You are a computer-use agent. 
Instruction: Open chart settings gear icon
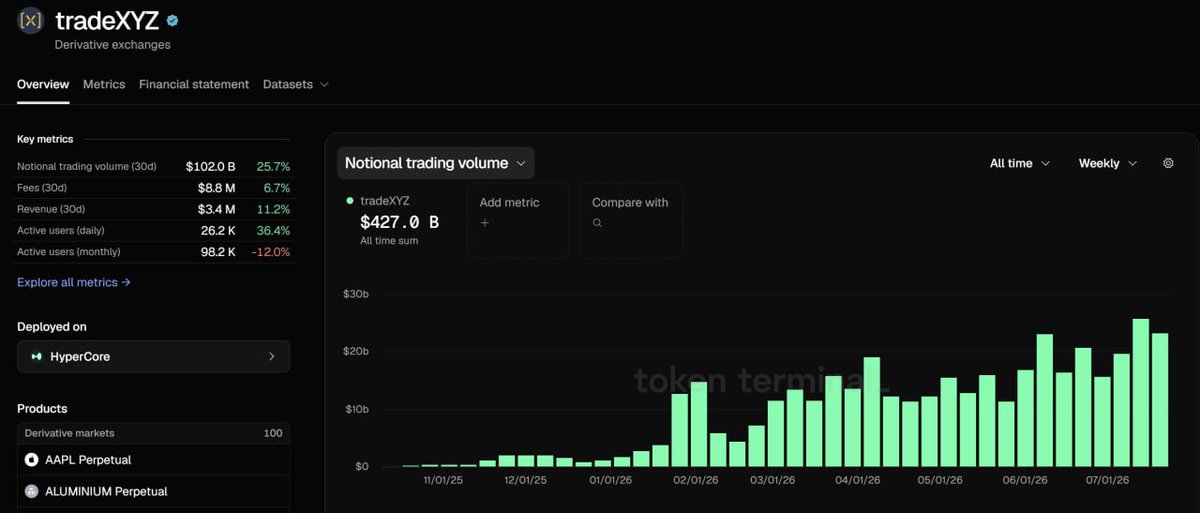[x=1168, y=163]
